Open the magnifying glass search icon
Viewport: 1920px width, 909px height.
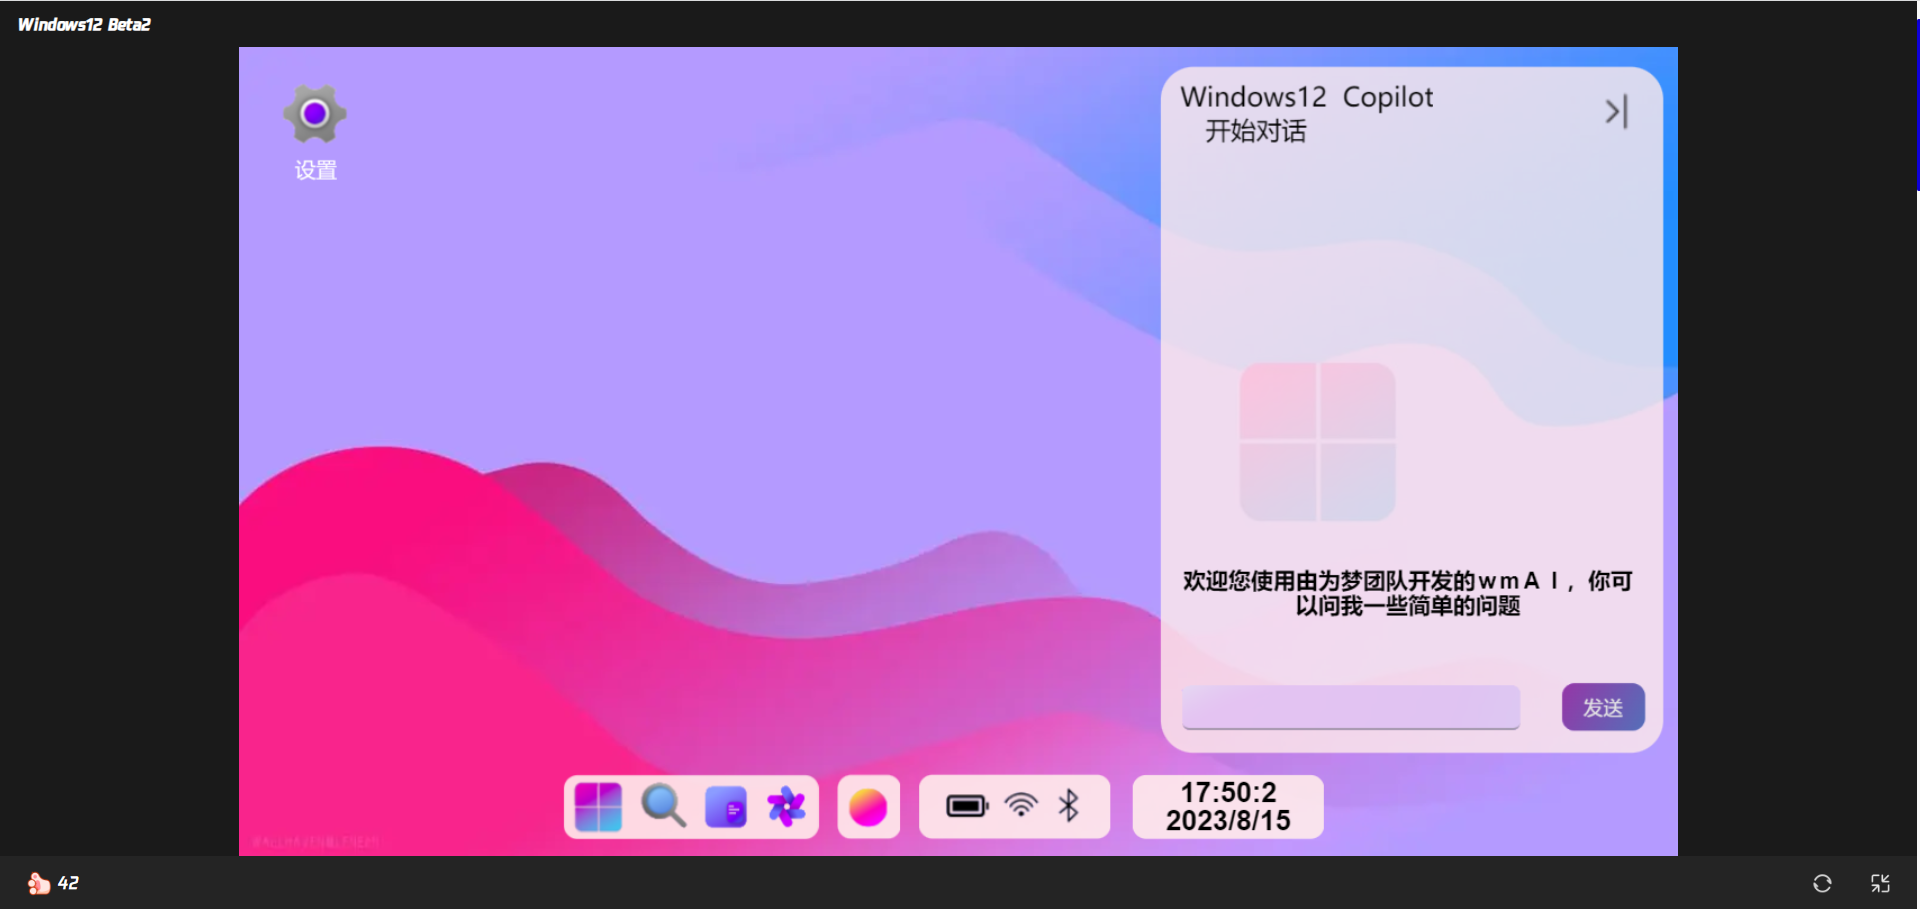663,806
